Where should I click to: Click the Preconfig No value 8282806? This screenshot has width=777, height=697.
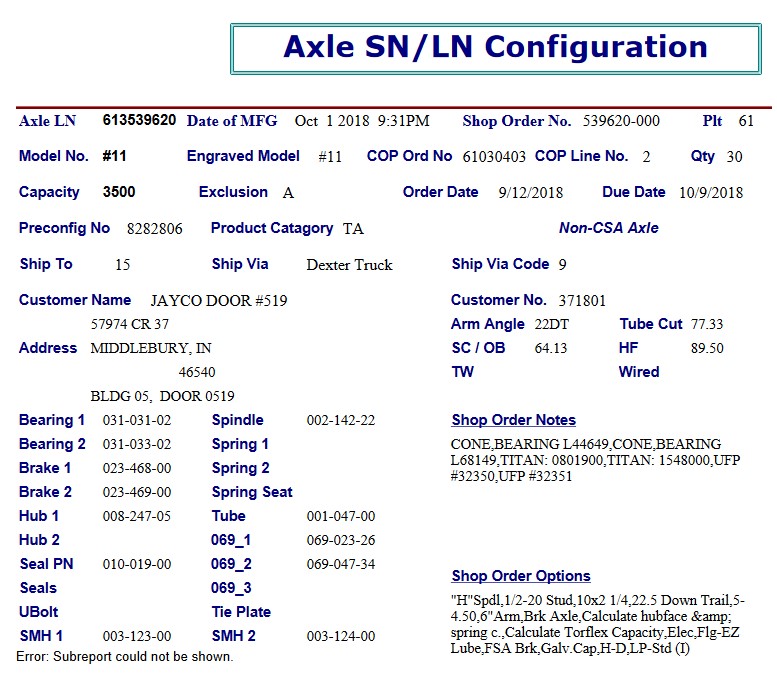(154, 229)
